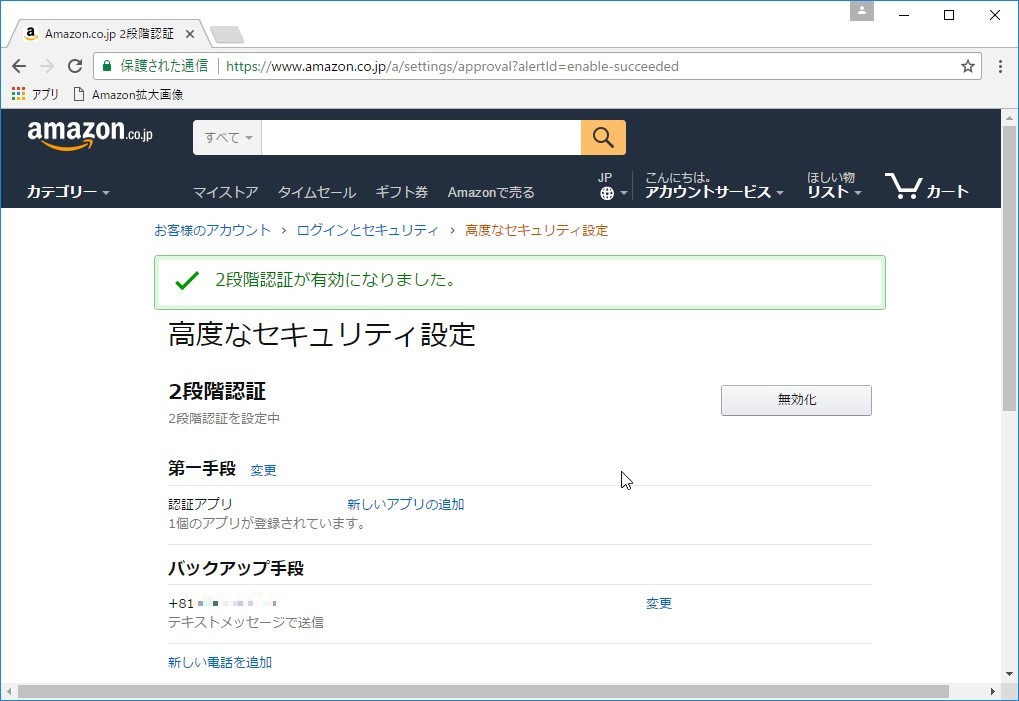
Task: Click the amazon.co.jp logo
Action: coord(88,134)
